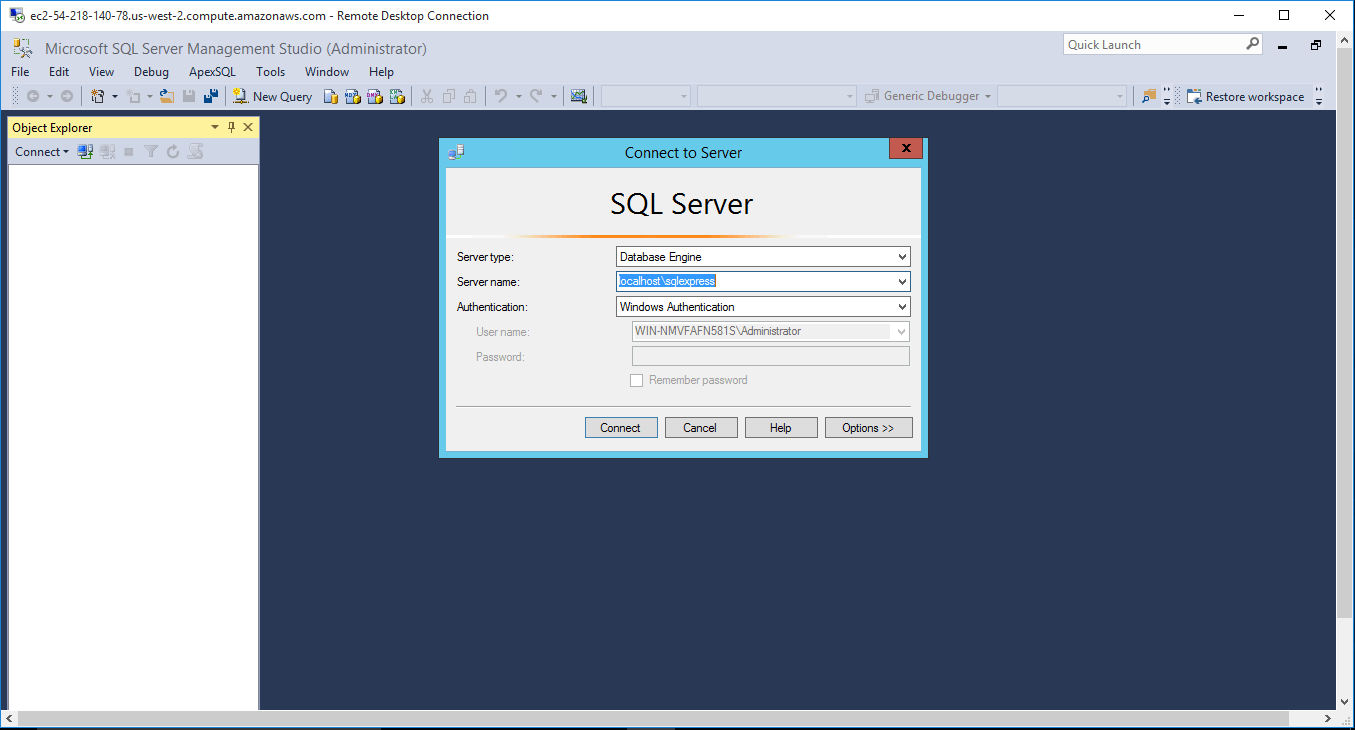Click Connect Object Explorer icon
Viewport: 1355px width, 730px height.
pyautogui.click(x=86, y=152)
